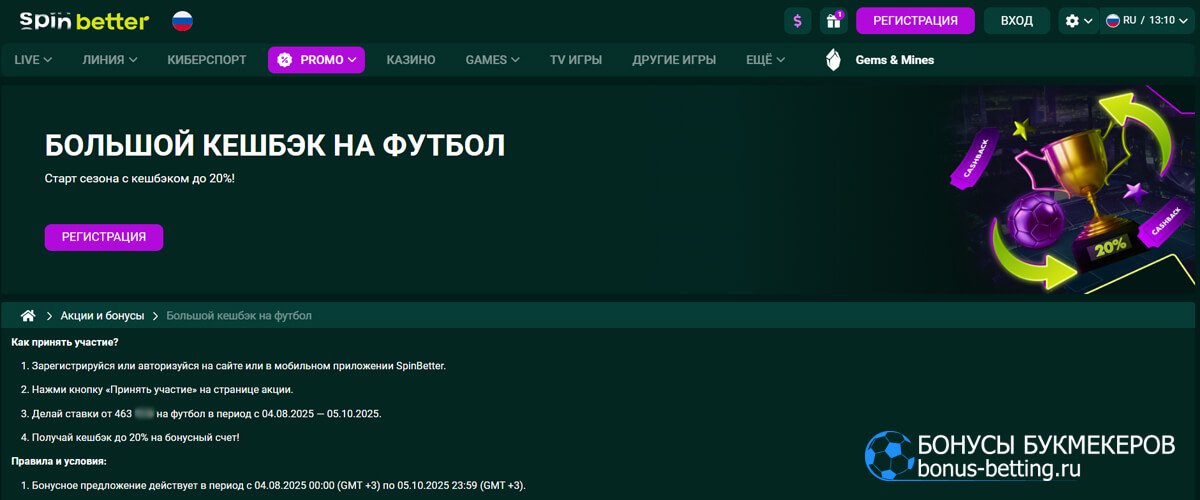Click the percent icon in the PROMO tab

[x=285, y=60]
